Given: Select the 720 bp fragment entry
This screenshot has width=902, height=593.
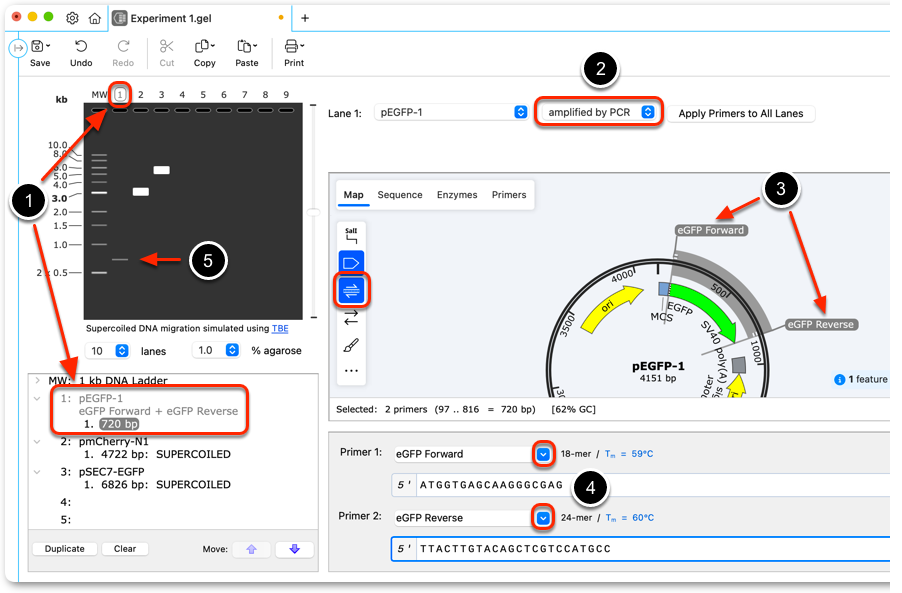Looking at the screenshot, I should [x=119, y=424].
